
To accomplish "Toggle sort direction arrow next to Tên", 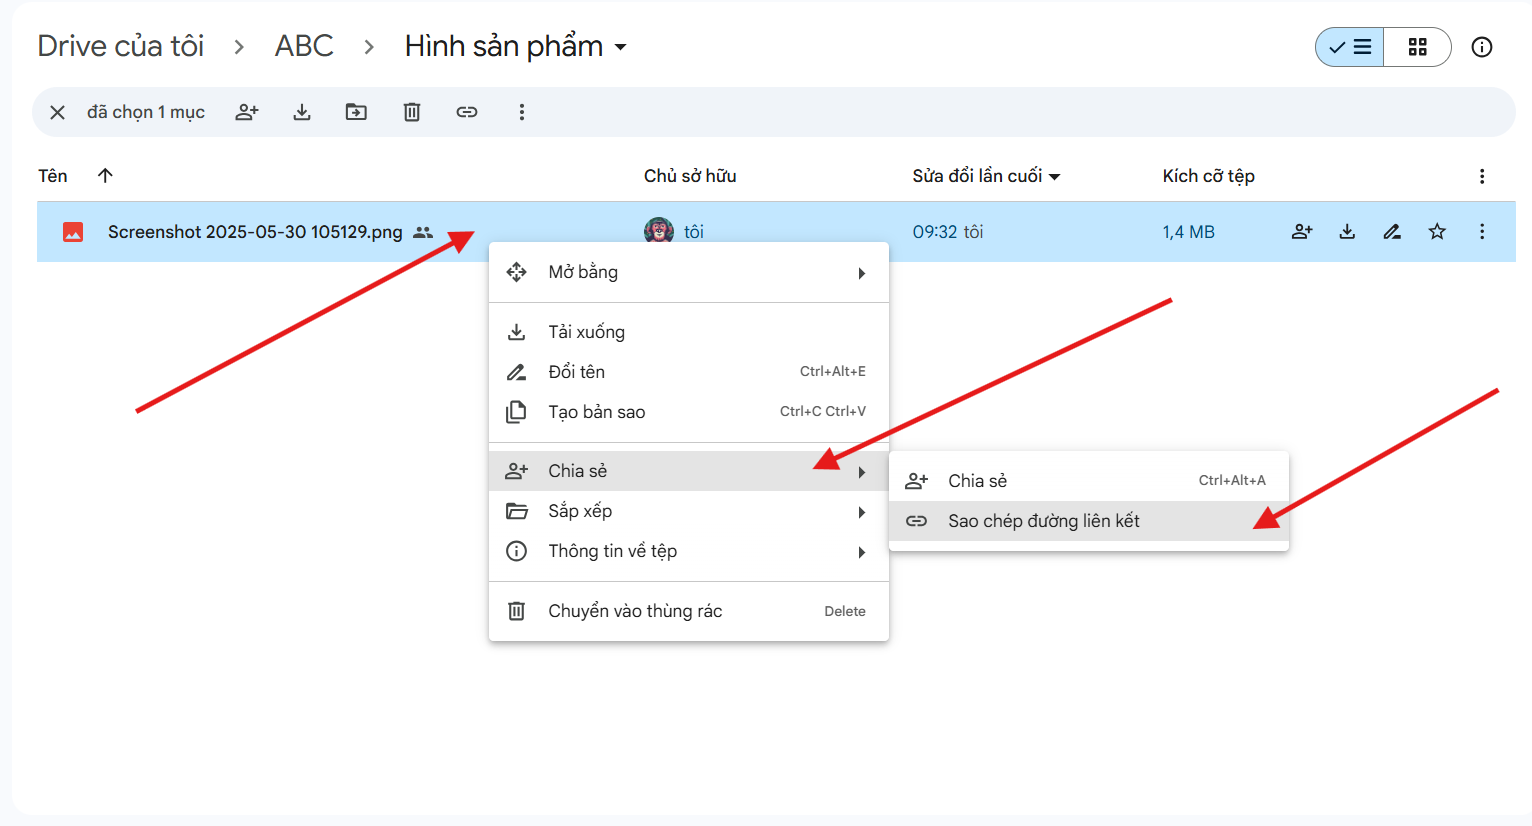I will pos(105,176).
